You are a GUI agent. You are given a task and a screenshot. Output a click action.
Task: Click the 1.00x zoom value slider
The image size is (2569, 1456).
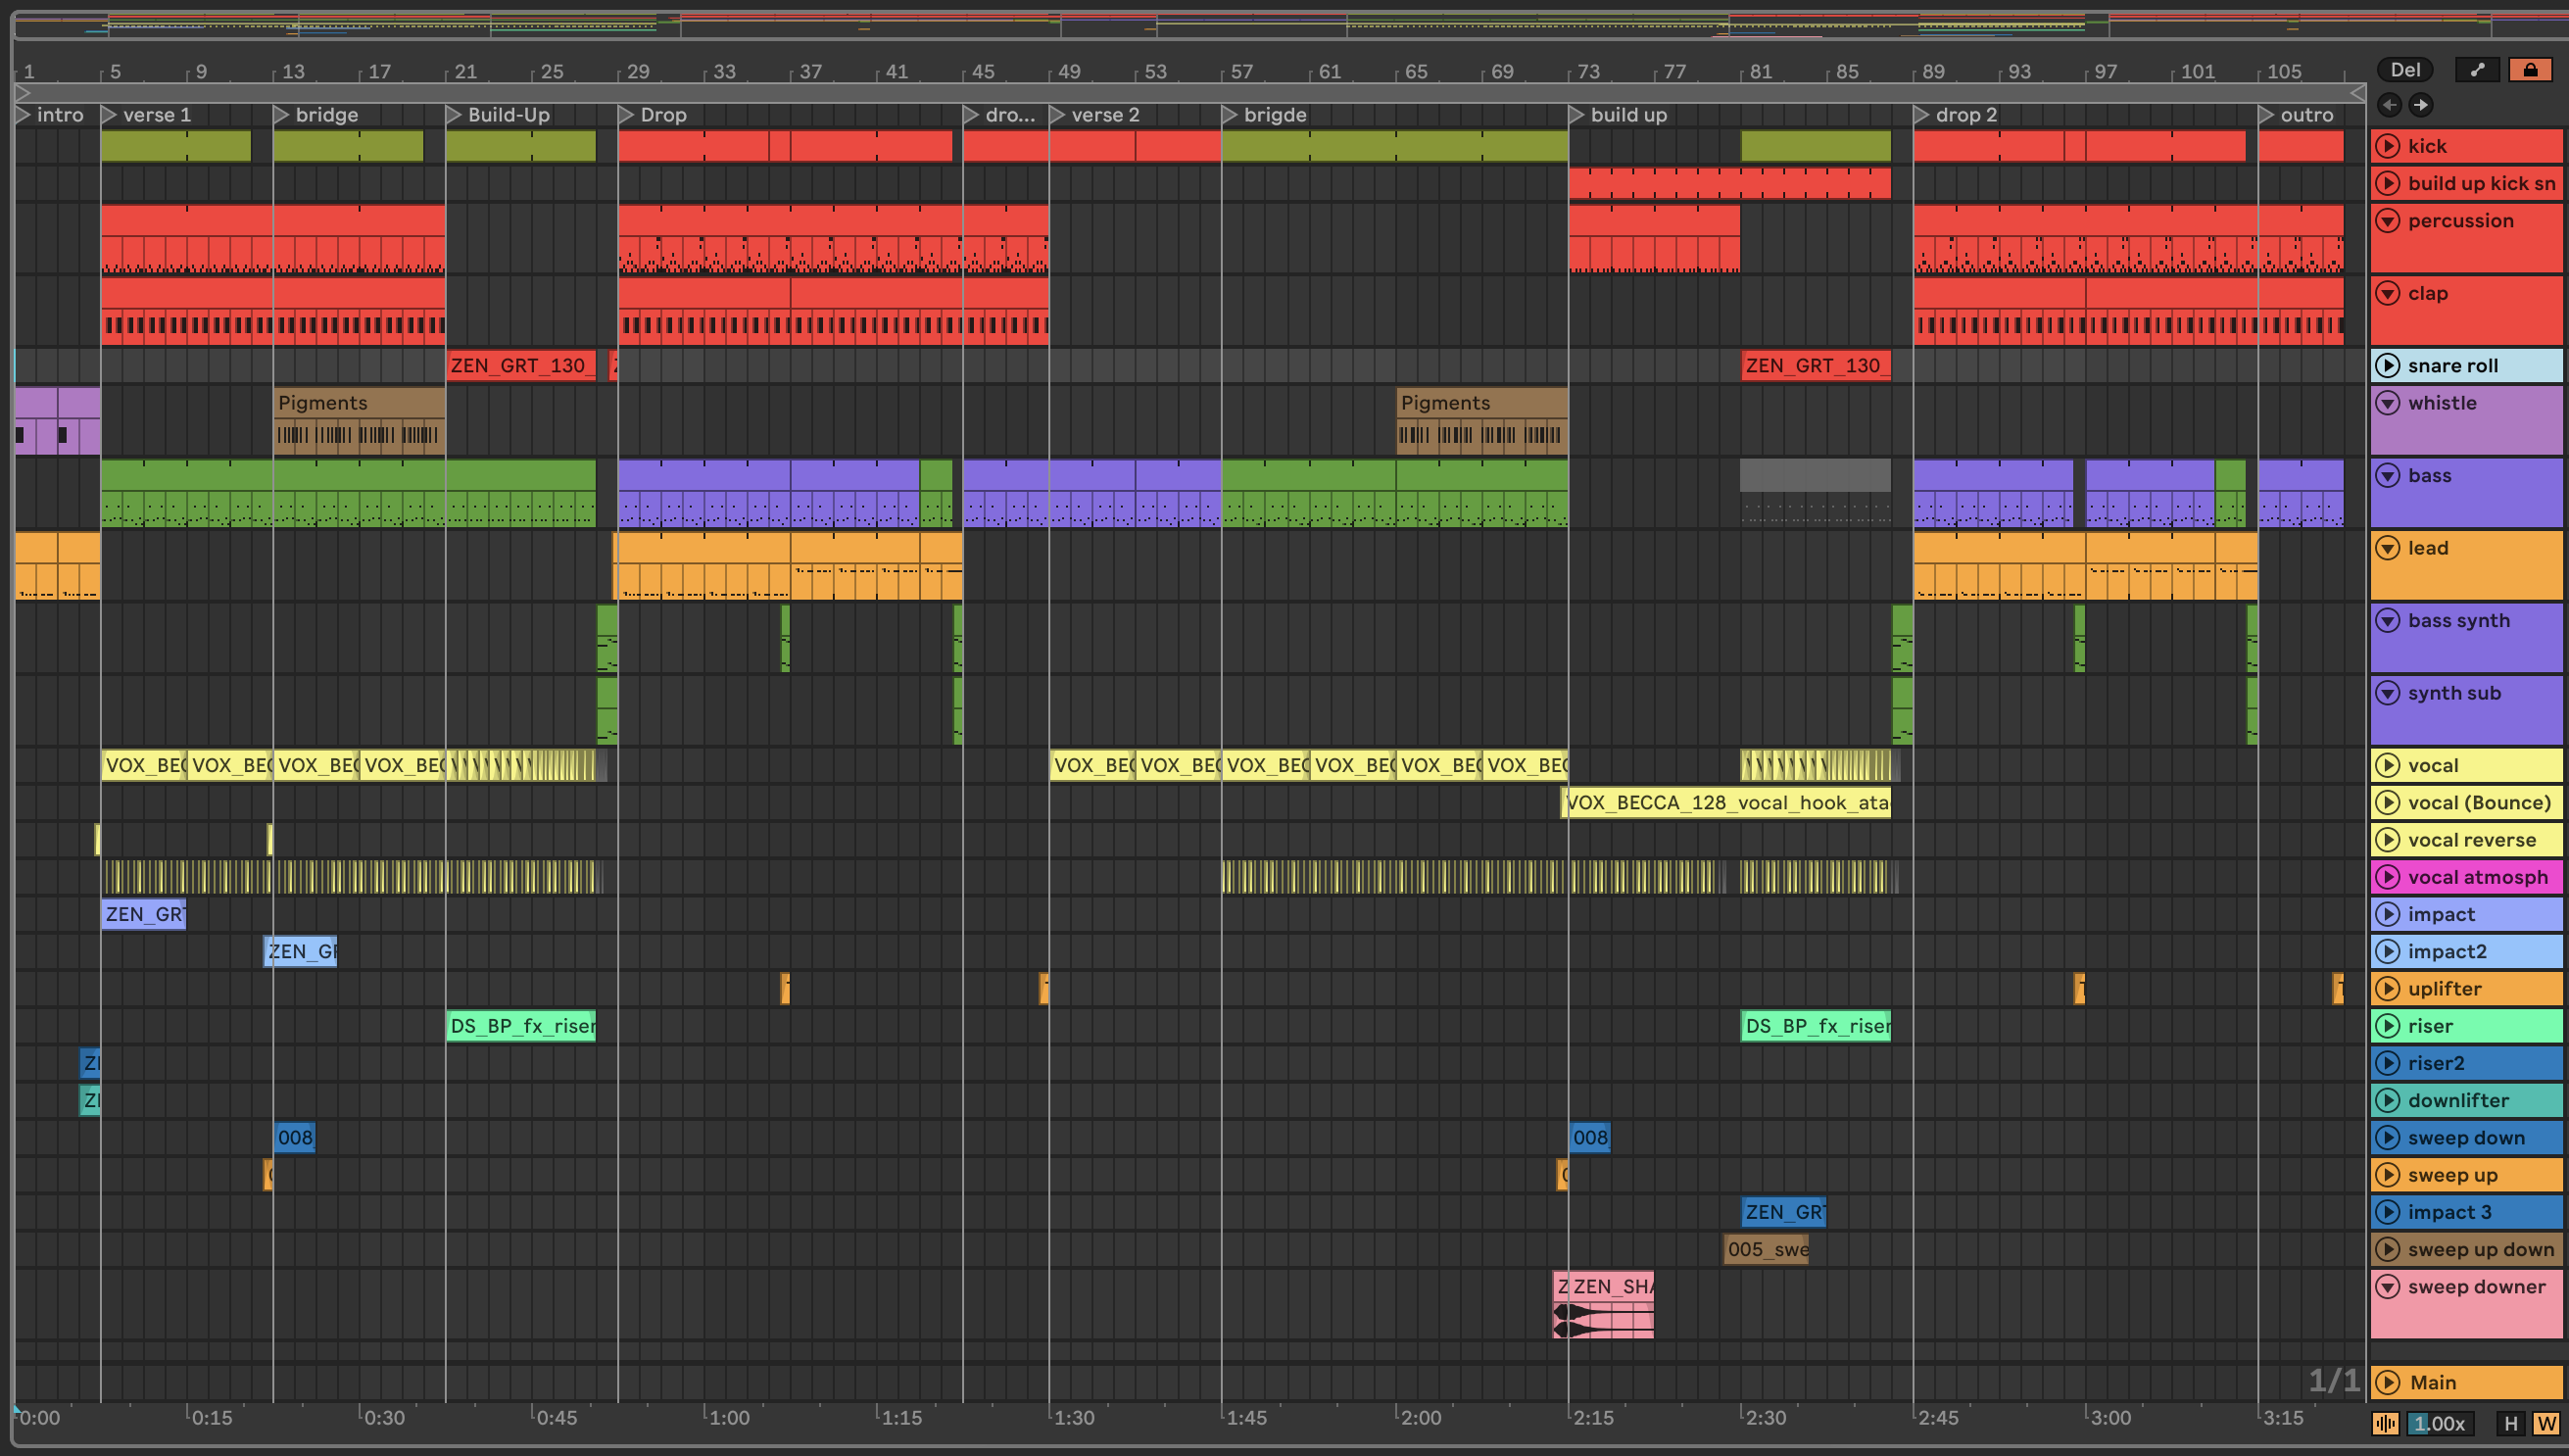click(x=2440, y=1423)
